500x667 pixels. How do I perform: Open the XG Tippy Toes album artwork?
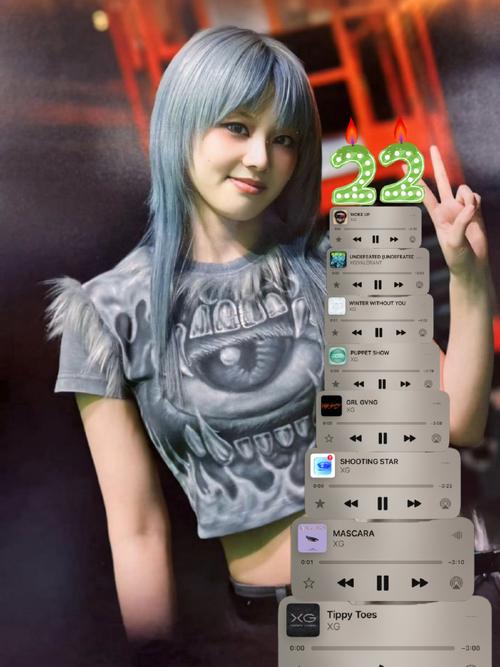(303, 620)
